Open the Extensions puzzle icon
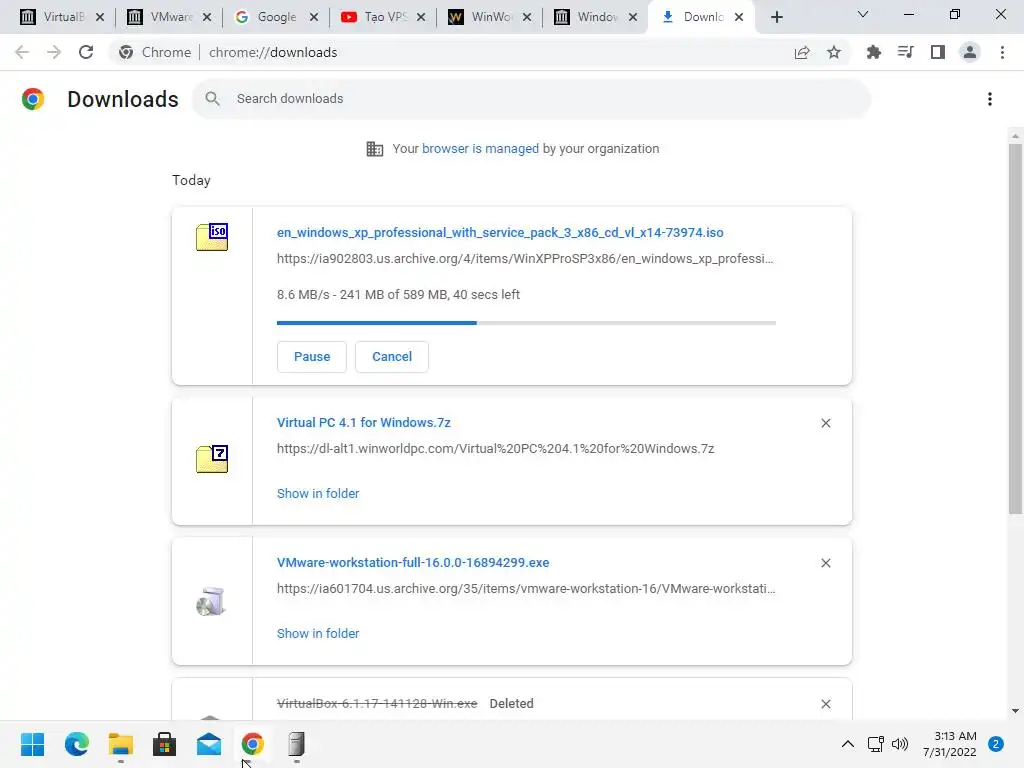Image resolution: width=1024 pixels, height=768 pixels. [873, 52]
